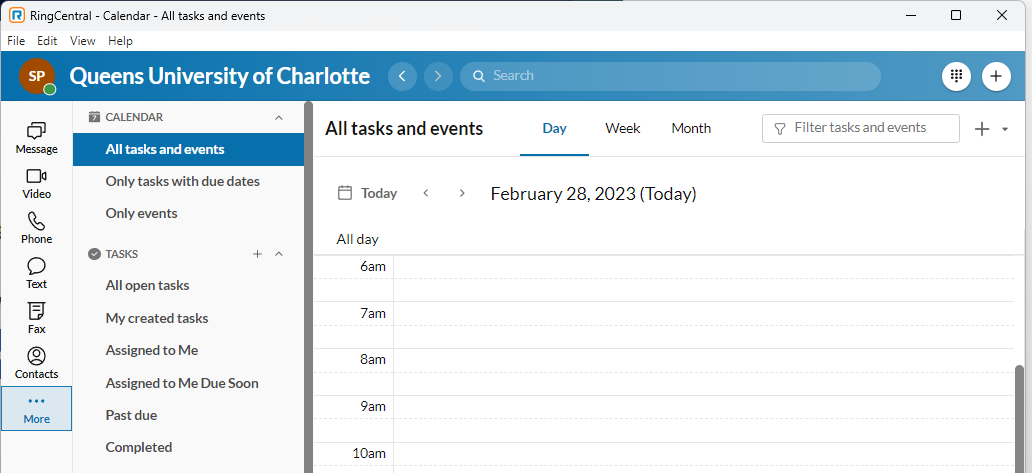Click the 7am time slot

pyautogui.click(x=704, y=325)
